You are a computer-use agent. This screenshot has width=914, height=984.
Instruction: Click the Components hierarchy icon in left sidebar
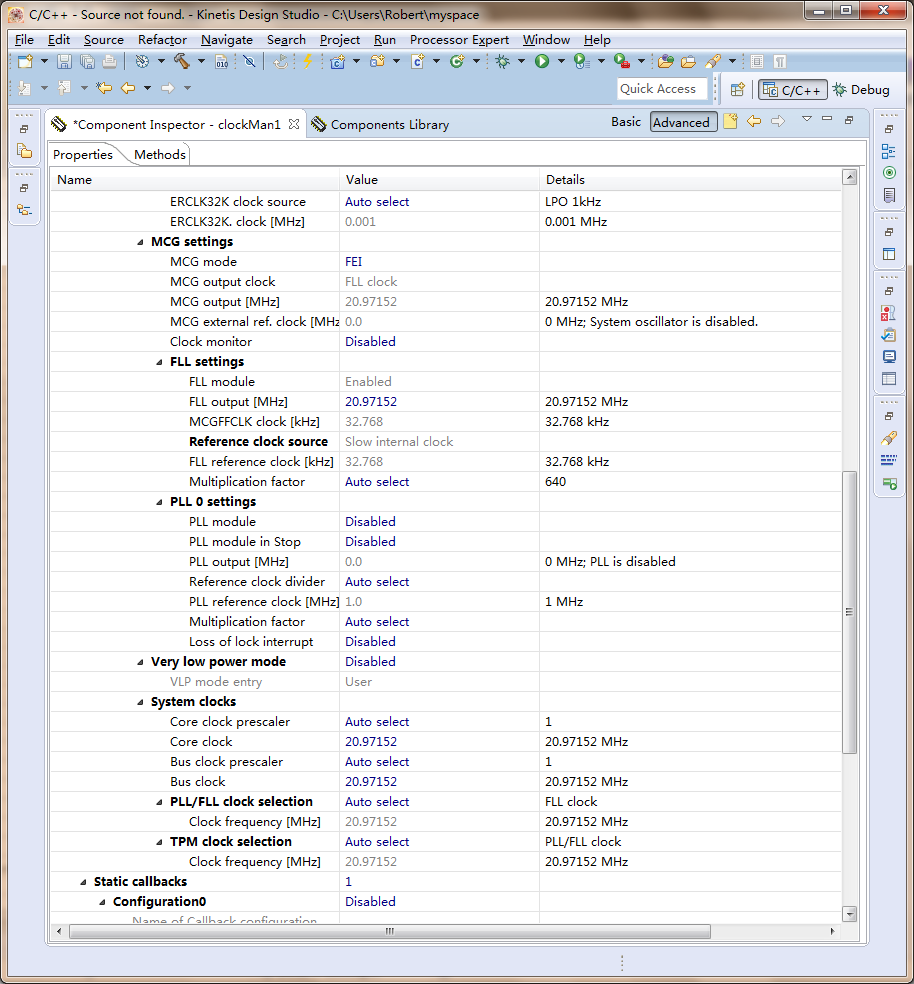[x=24, y=210]
